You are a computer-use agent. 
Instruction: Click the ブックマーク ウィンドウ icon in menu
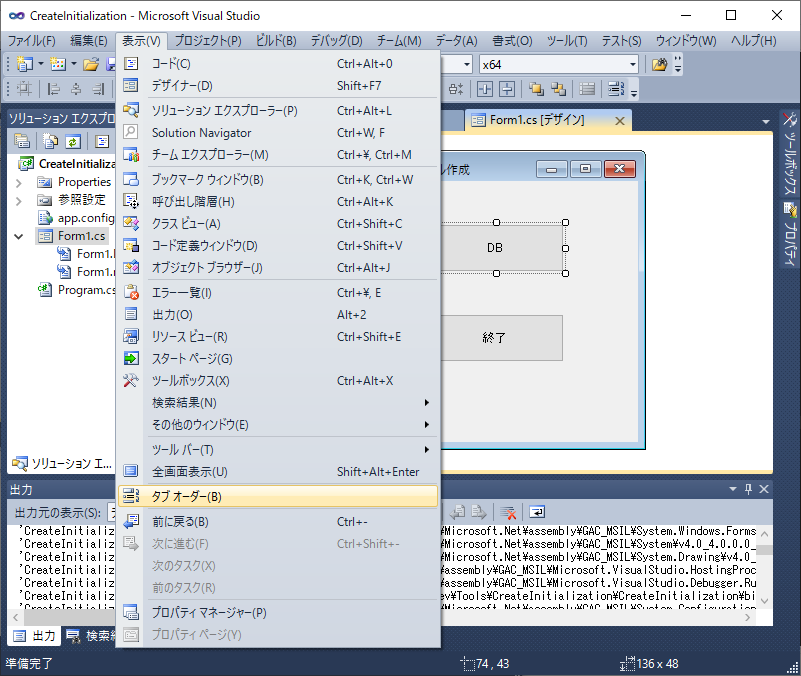[131, 179]
